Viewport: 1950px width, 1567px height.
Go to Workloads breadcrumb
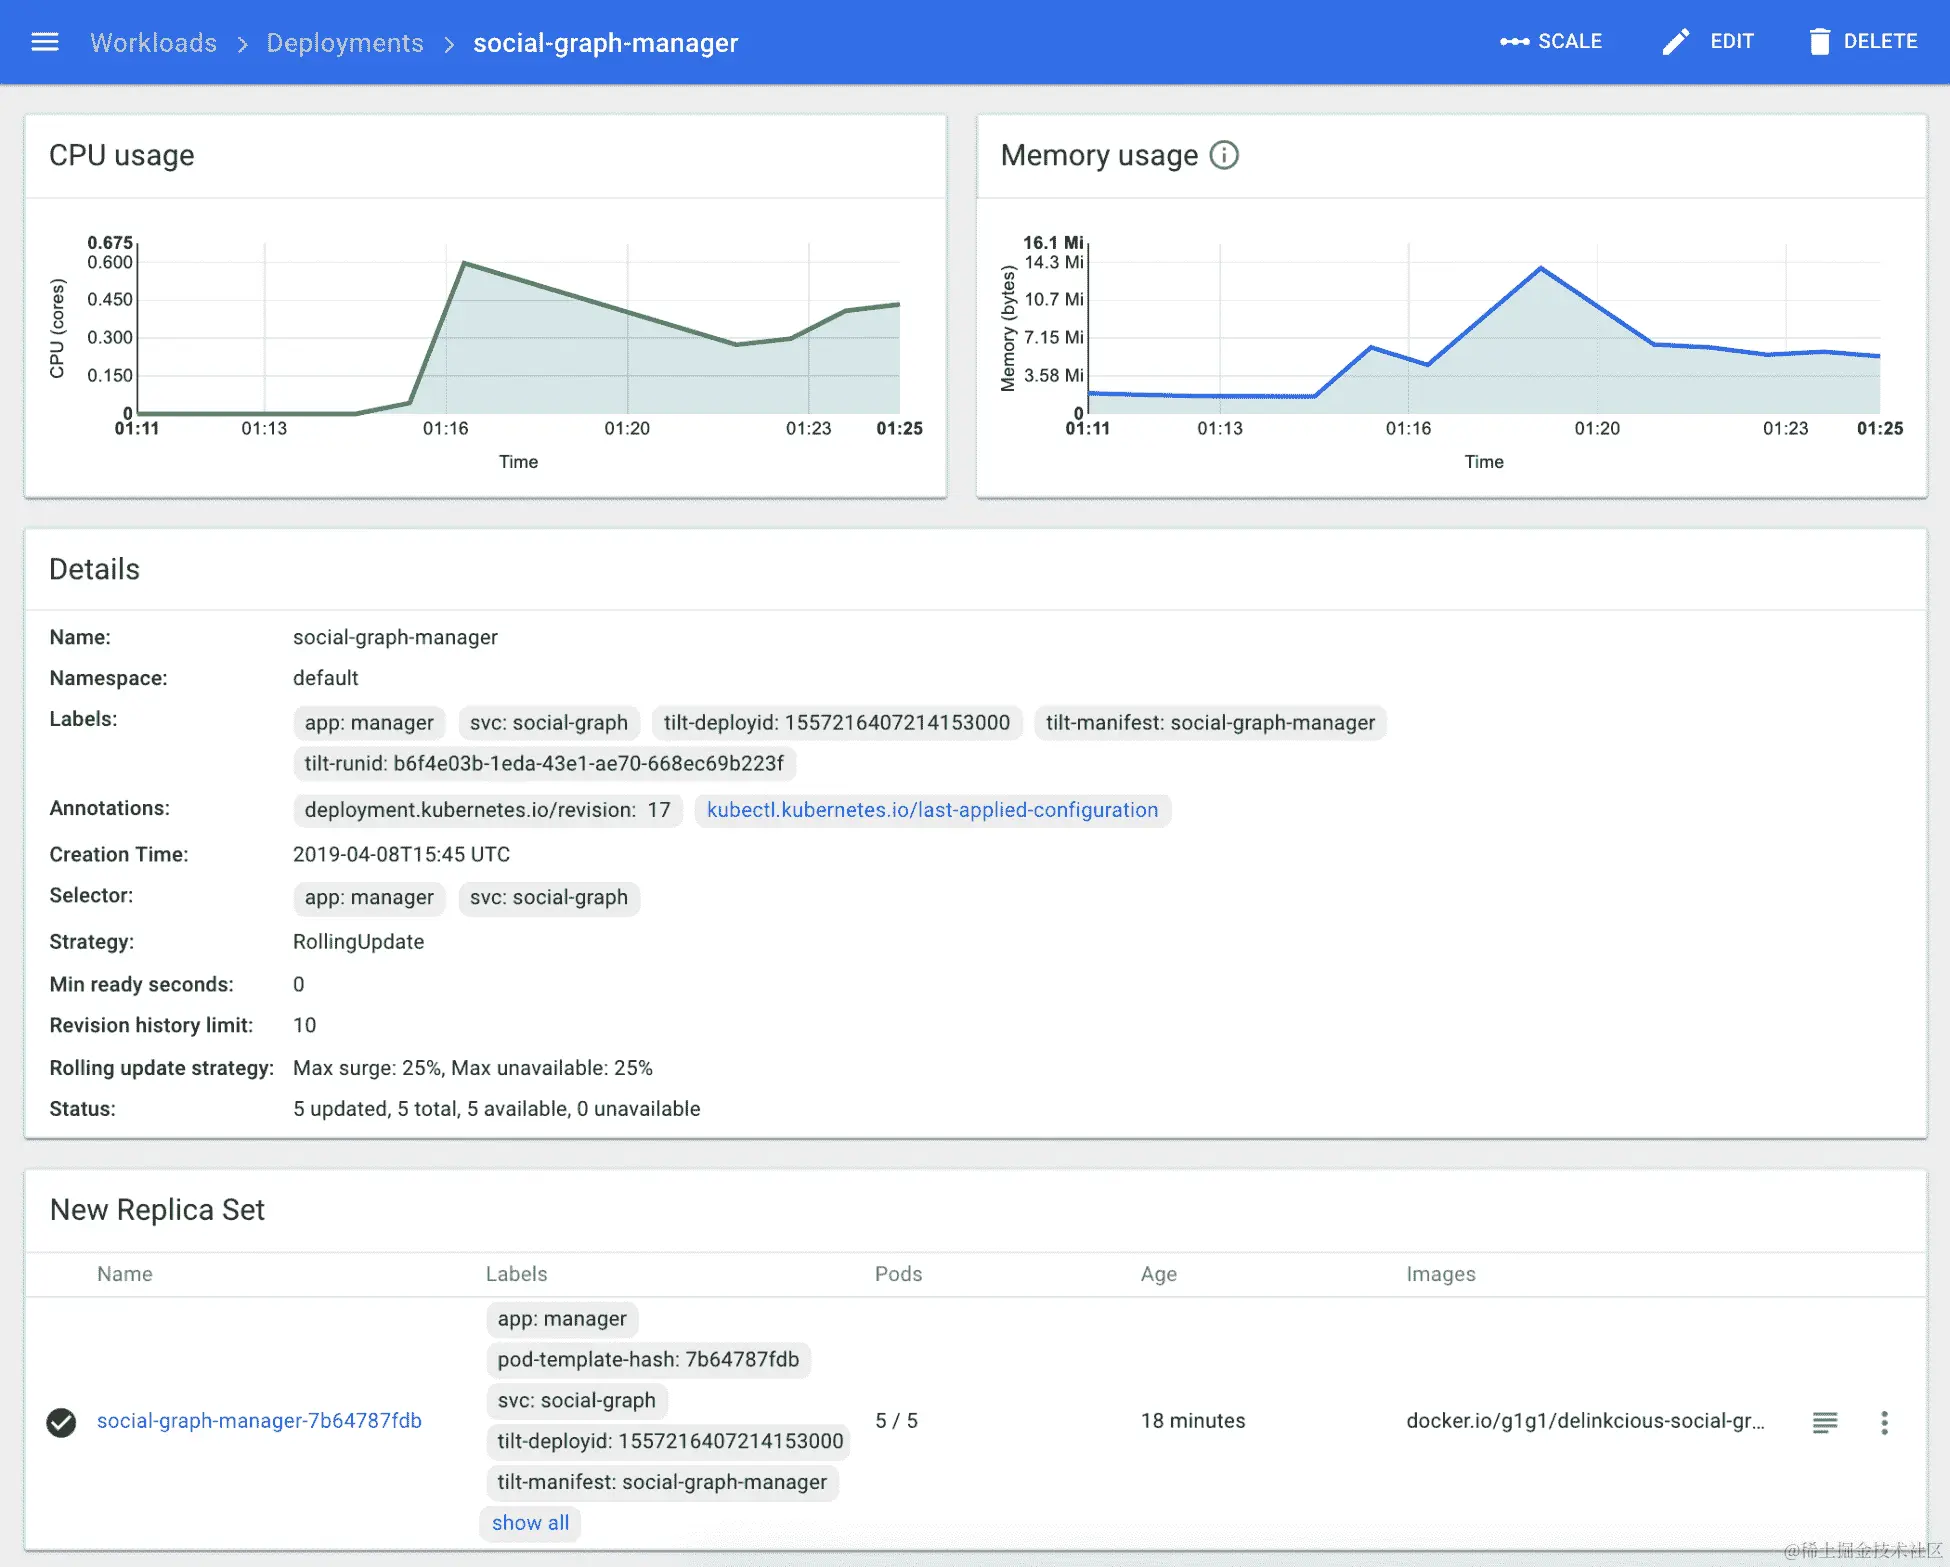(153, 43)
